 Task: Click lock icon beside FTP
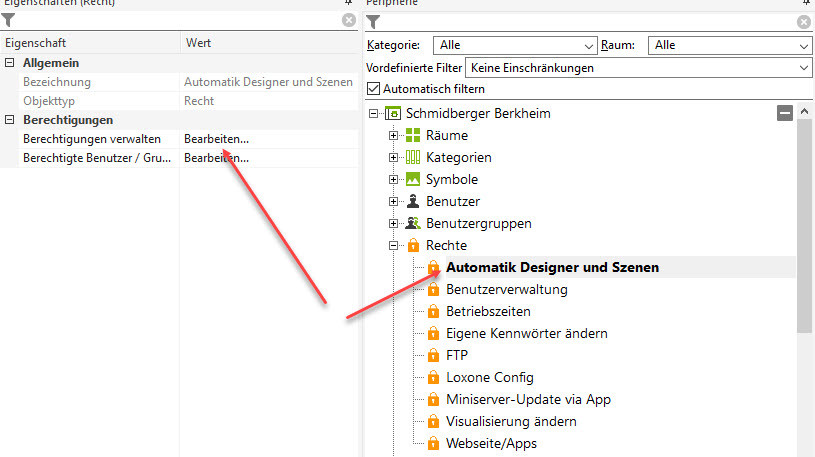point(433,355)
